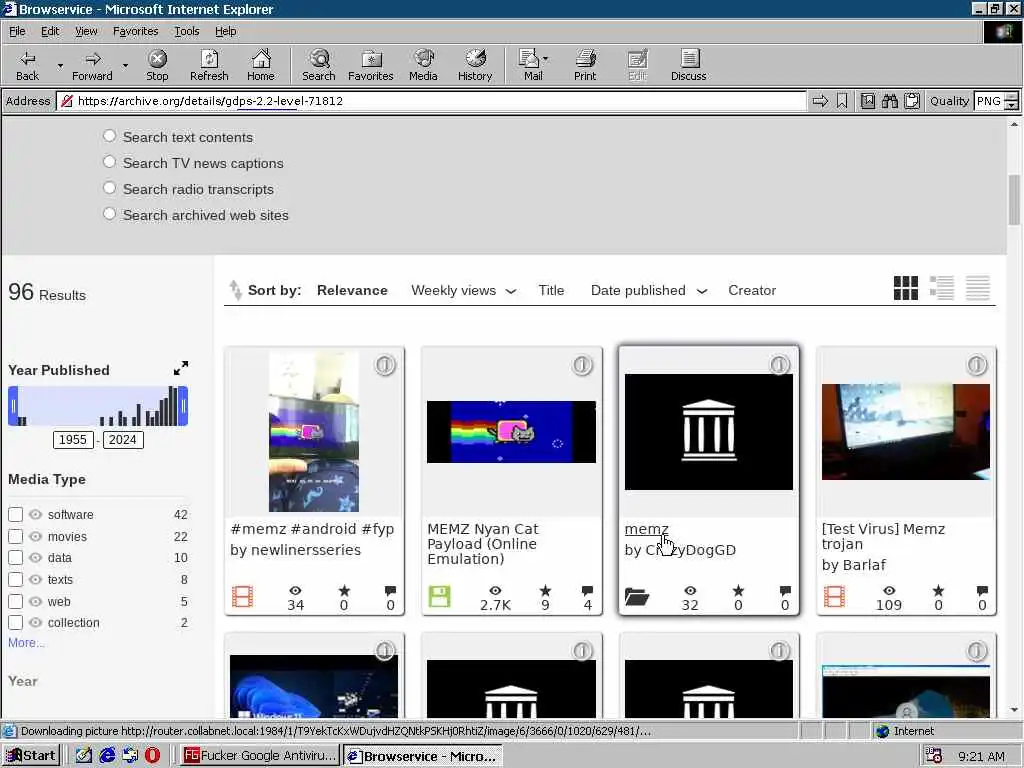Sort results by Title
The width and height of the screenshot is (1024, 768).
[551, 291]
